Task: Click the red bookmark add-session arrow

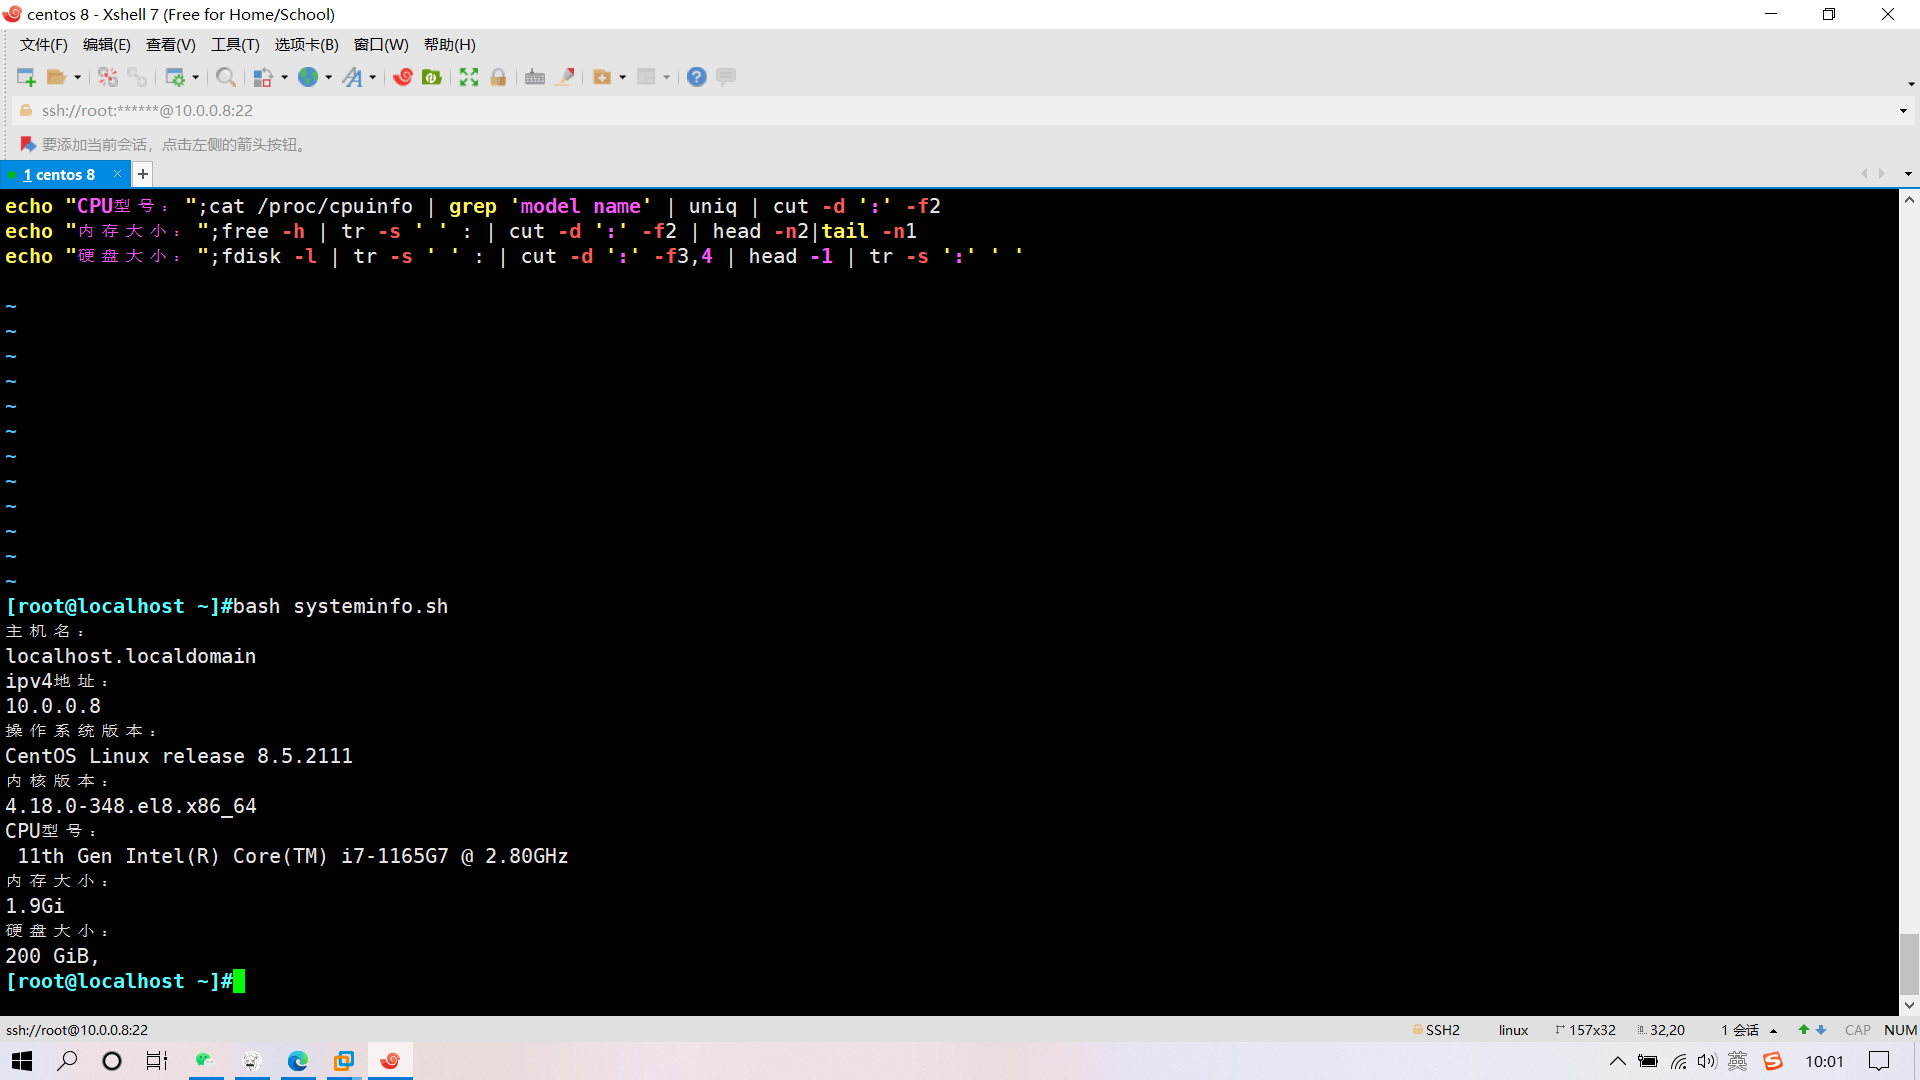Action: pos(28,144)
